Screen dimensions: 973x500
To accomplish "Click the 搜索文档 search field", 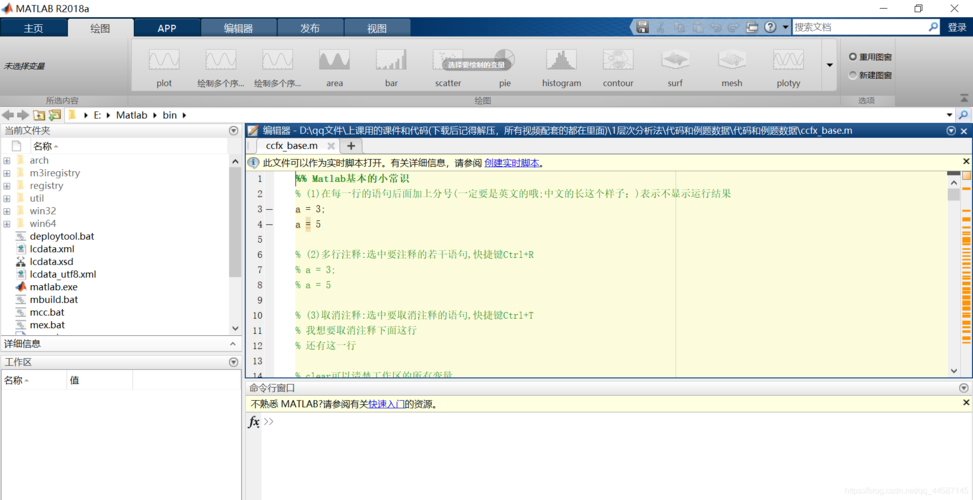I will coord(858,27).
